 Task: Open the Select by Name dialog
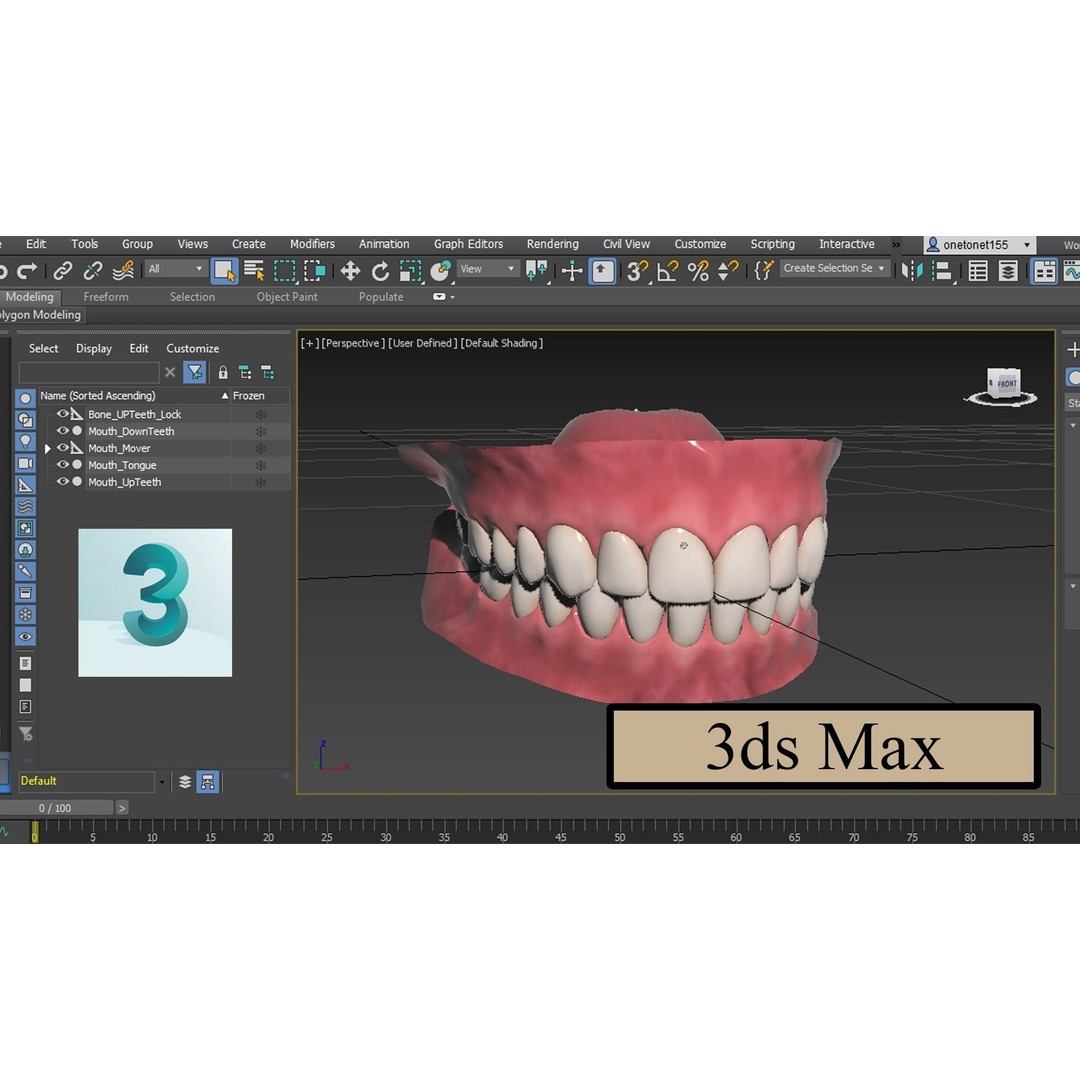(254, 271)
